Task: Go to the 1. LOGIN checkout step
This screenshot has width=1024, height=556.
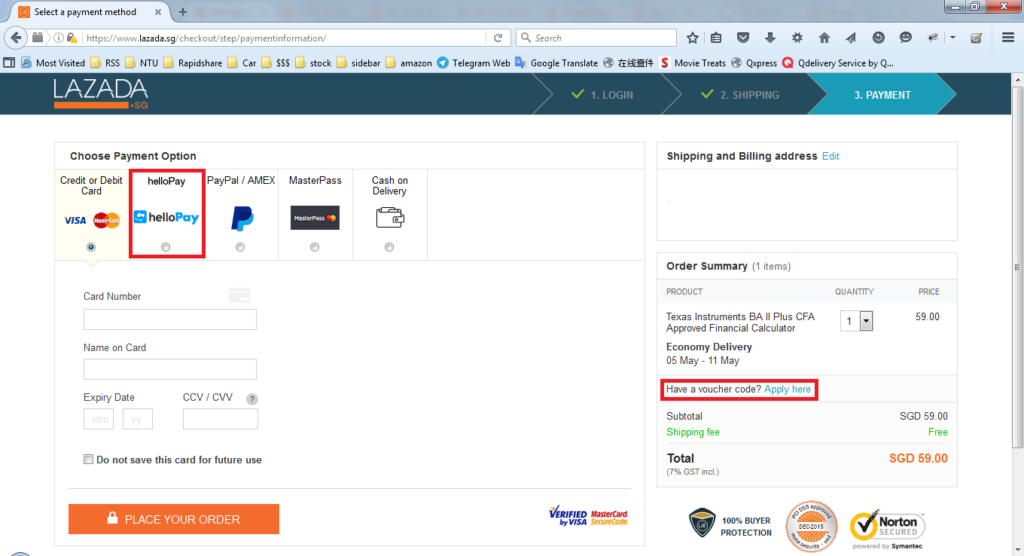Action: pos(602,95)
